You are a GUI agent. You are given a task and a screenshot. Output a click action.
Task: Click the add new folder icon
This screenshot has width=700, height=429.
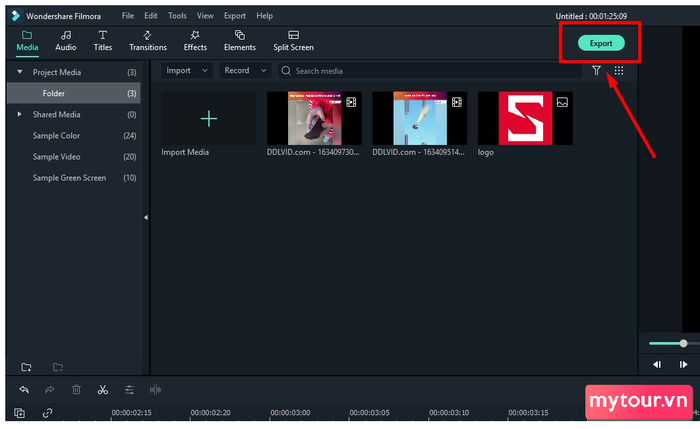tap(26, 367)
